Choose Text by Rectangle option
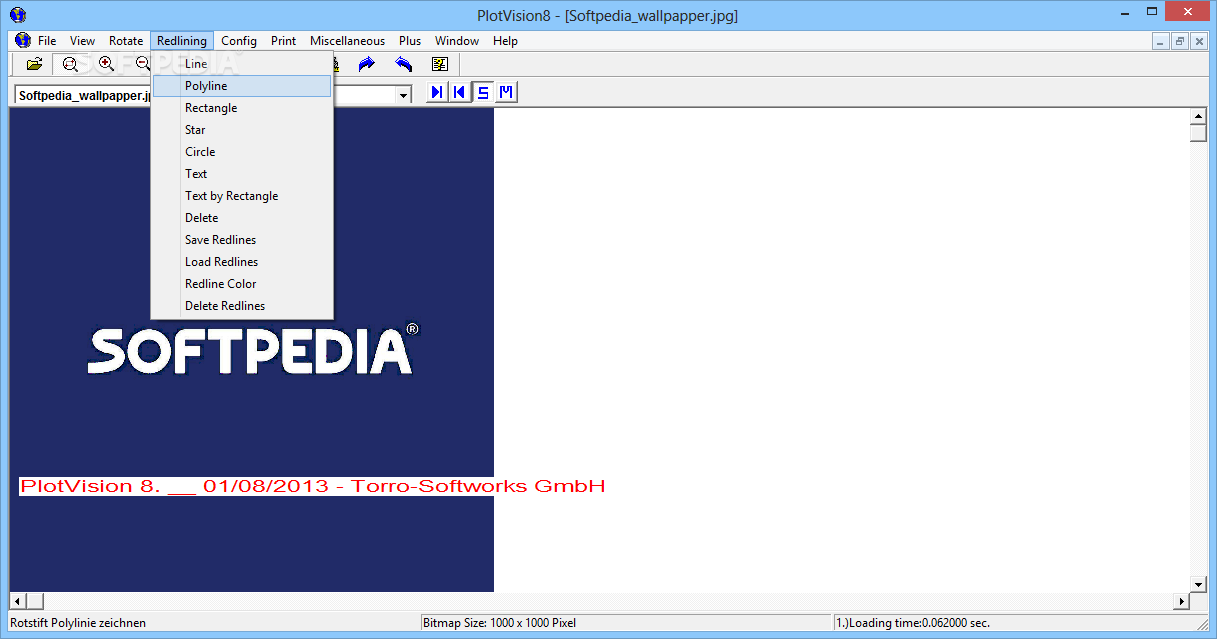Screen dimensions: 1217x639 pos(242,196)
